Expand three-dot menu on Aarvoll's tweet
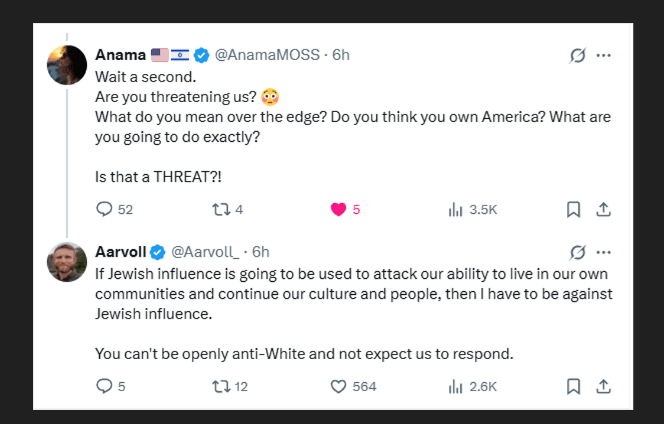Viewport: 664px width, 424px height. click(x=603, y=252)
